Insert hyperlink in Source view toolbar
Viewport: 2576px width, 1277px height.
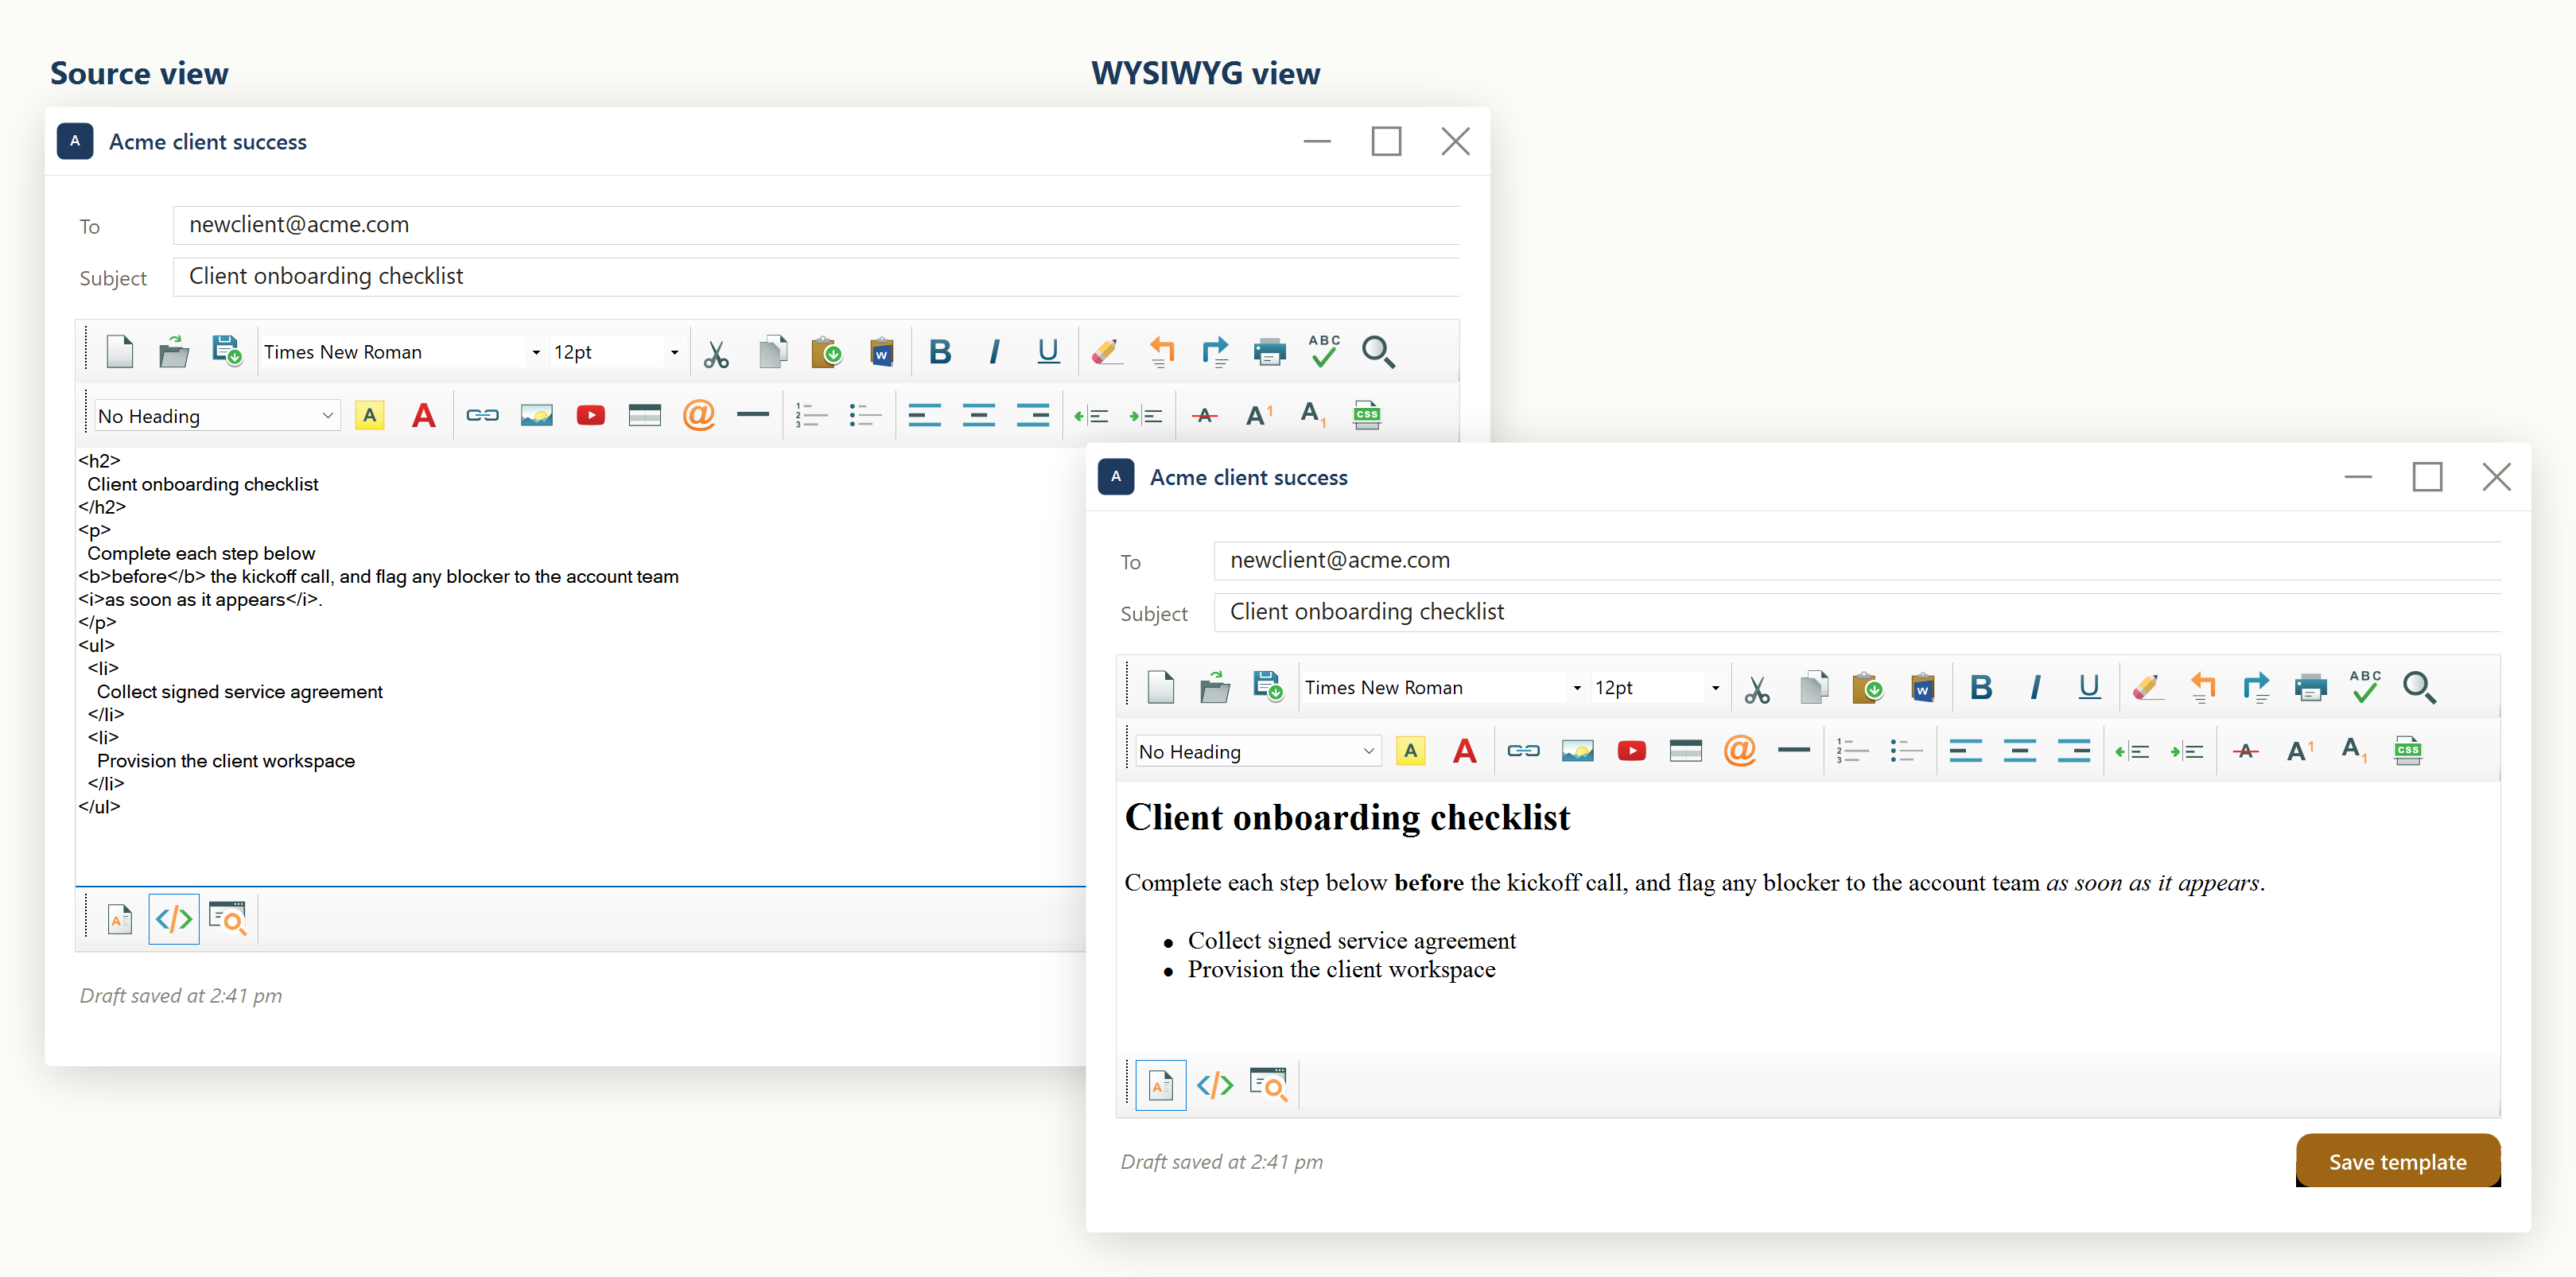point(482,415)
